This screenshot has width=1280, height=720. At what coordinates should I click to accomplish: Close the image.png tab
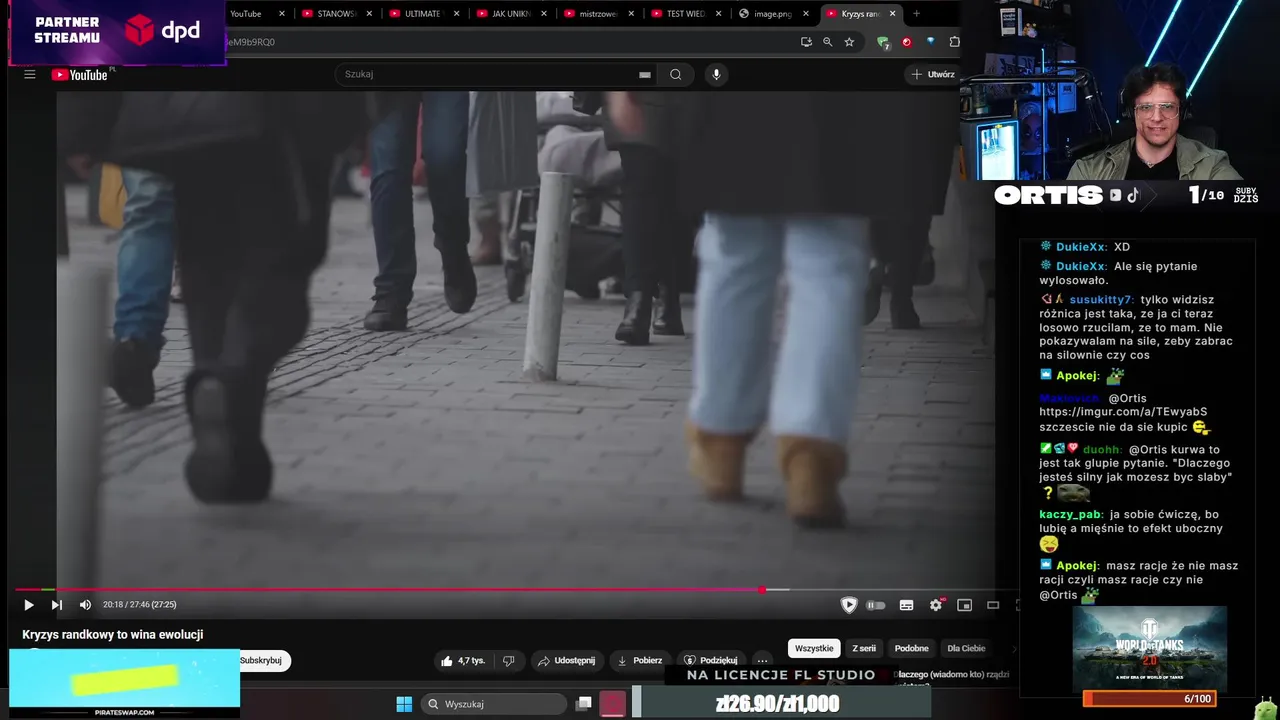click(806, 14)
